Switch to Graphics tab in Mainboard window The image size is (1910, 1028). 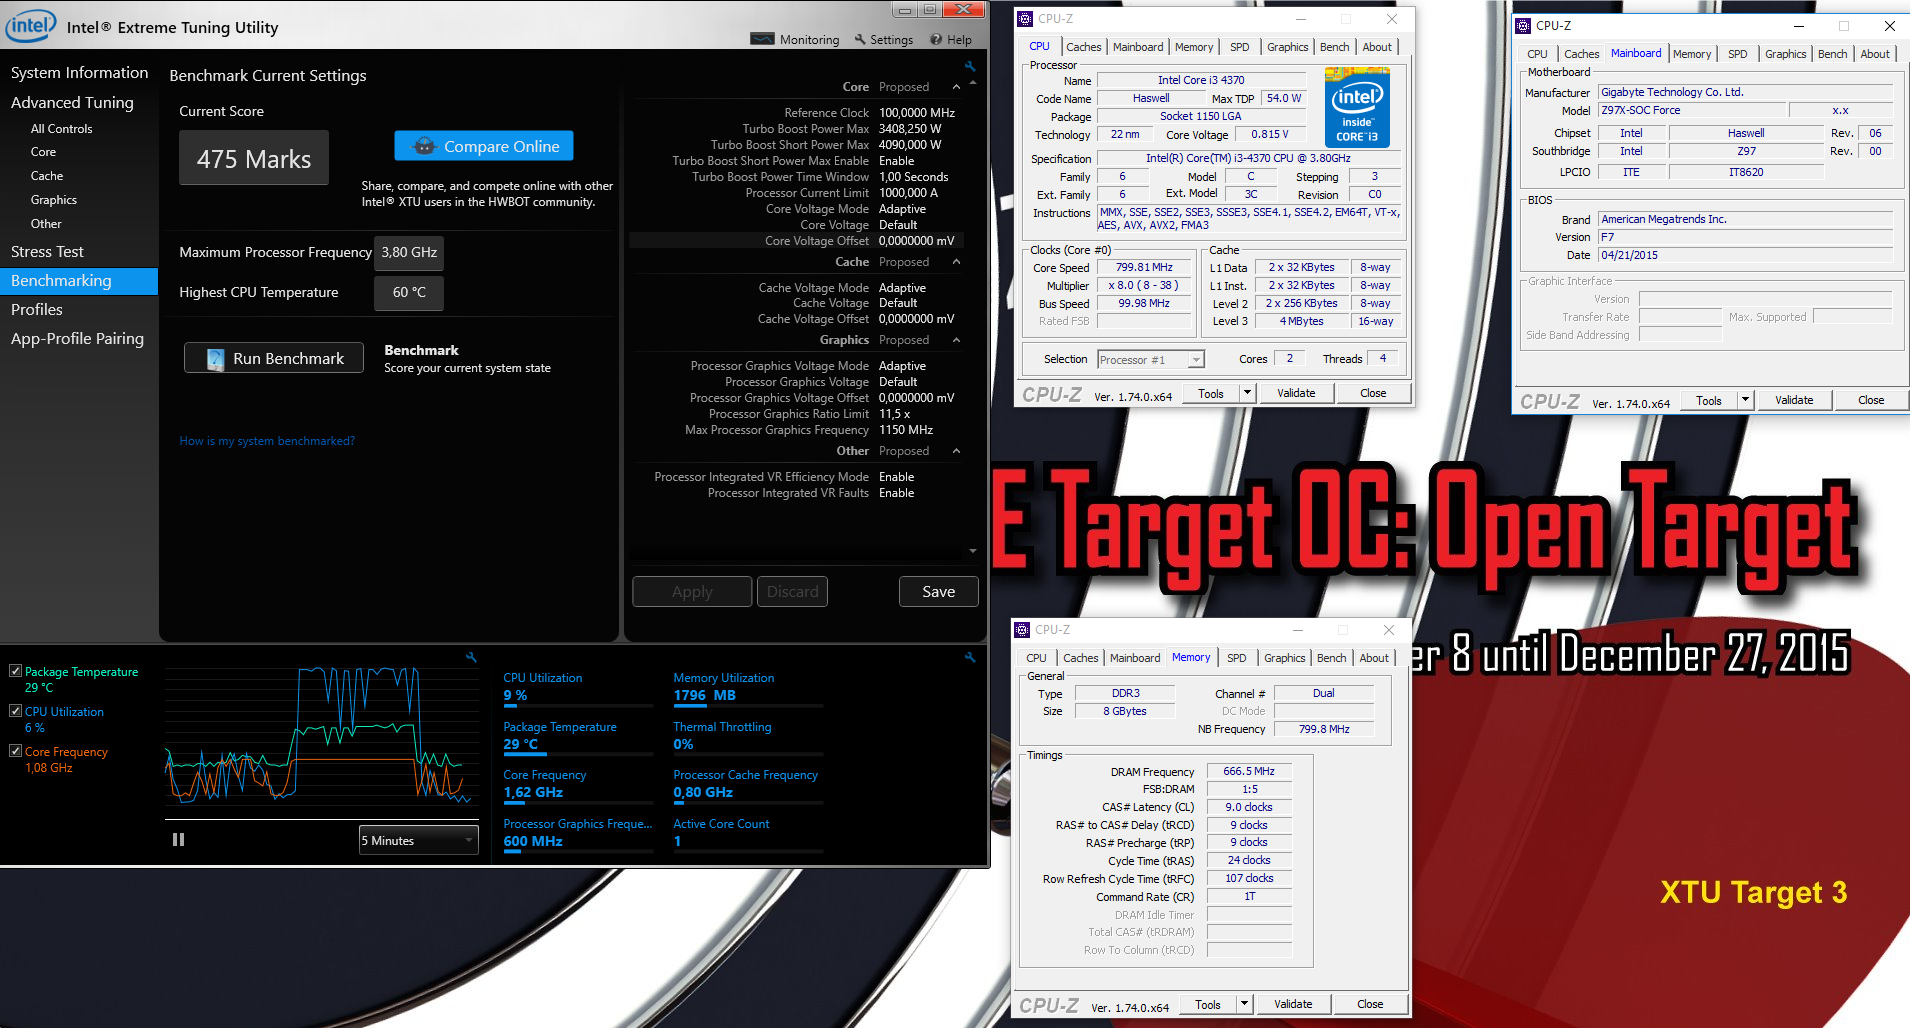click(x=1785, y=54)
